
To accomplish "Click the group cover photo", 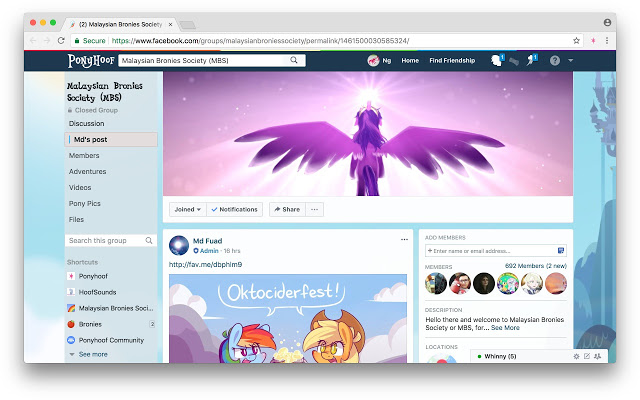I will pos(368,134).
